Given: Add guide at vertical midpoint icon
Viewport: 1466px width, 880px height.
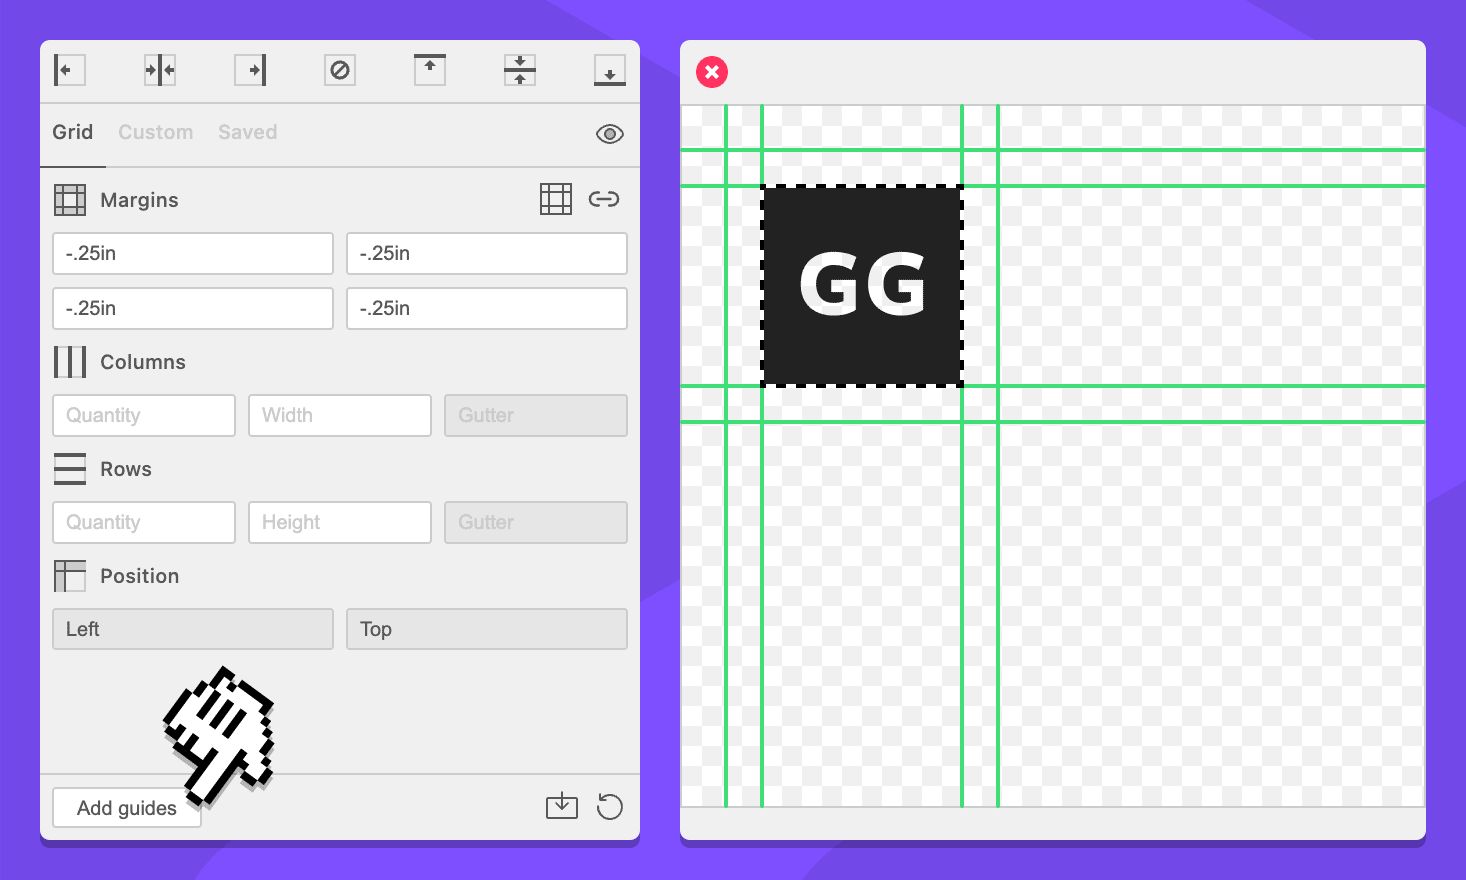Looking at the screenshot, I should [520, 70].
